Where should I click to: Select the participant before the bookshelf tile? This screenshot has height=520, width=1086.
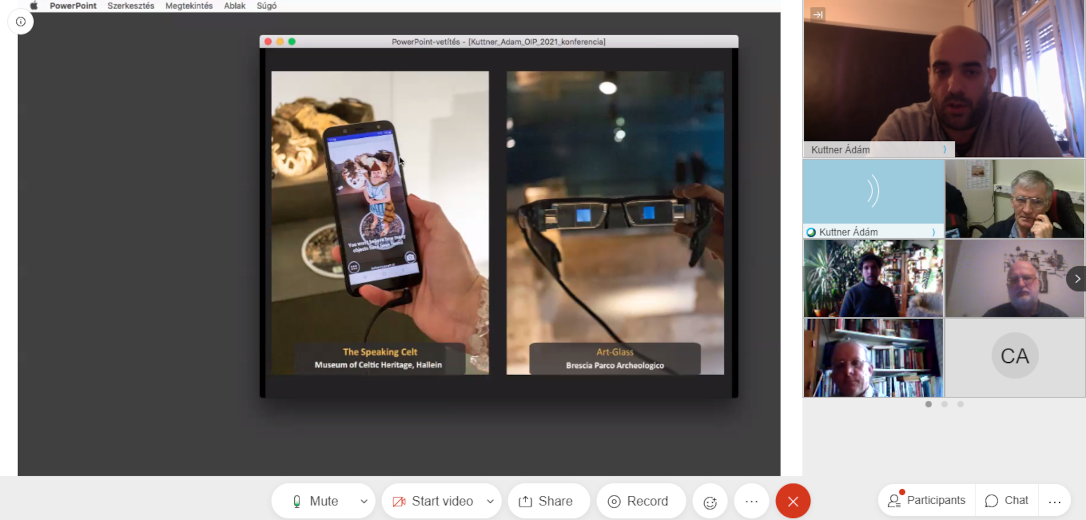[x=873, y=357]
